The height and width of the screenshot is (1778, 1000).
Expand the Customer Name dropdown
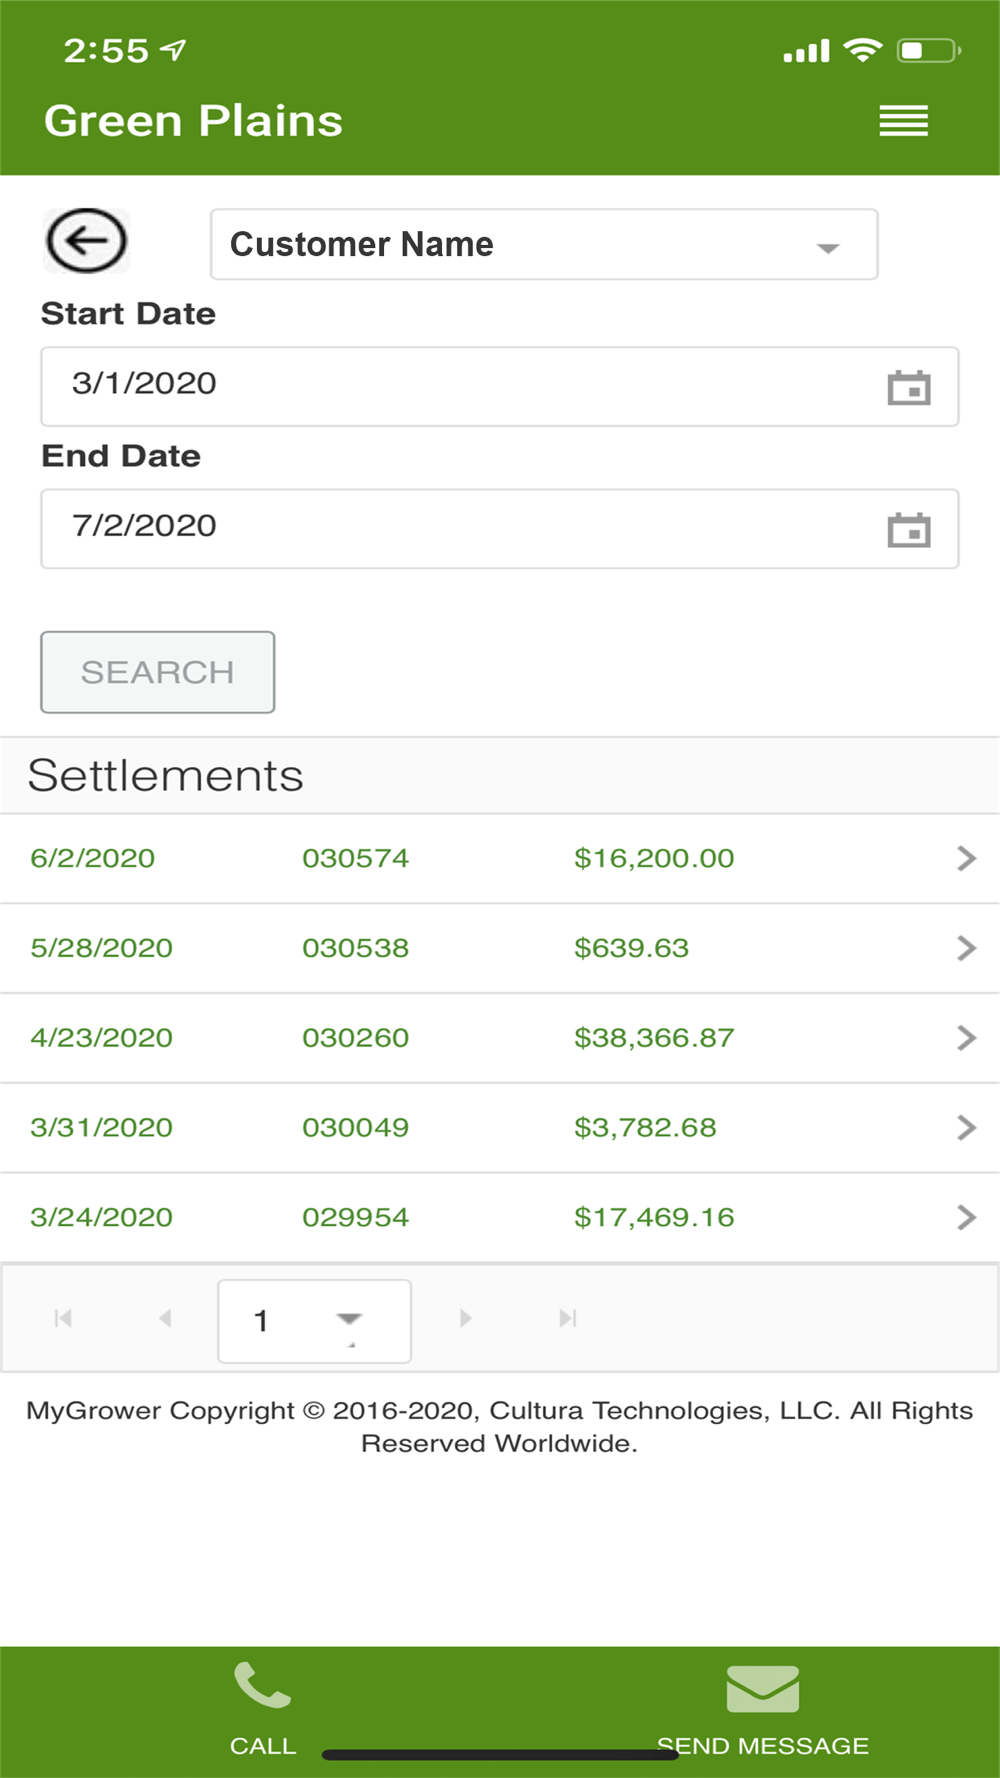tap(827, 247)
